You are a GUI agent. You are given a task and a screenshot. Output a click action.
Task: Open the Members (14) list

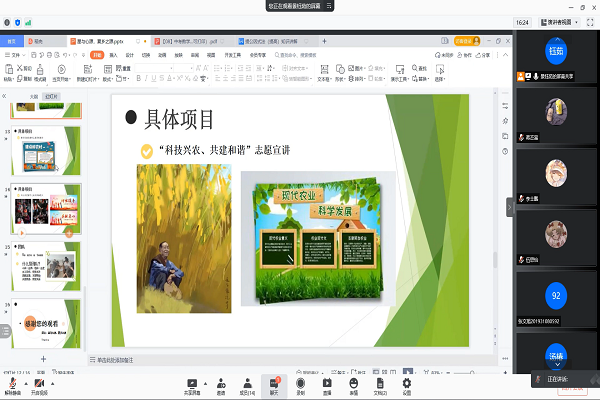pos(247,386)
